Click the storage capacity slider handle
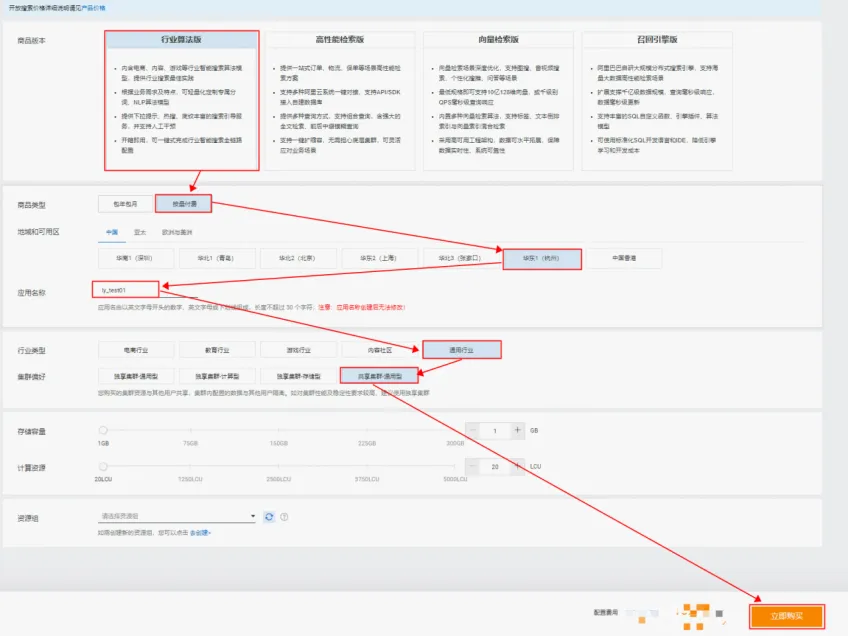Screen dimensions: 848x636 (103, 430)
